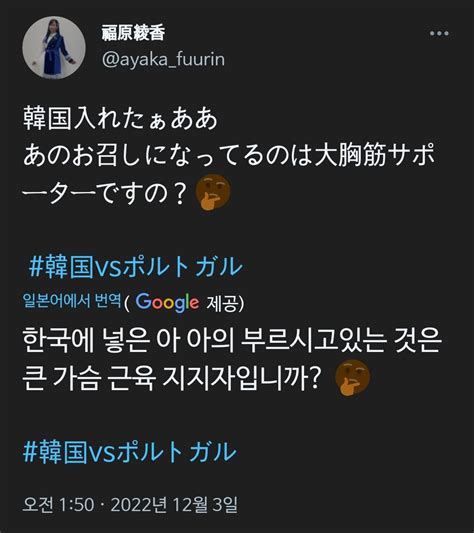Click the second #韓国vsポルトガル hashtag below translation
474x533 pixels.
click(x=130, y=452)
